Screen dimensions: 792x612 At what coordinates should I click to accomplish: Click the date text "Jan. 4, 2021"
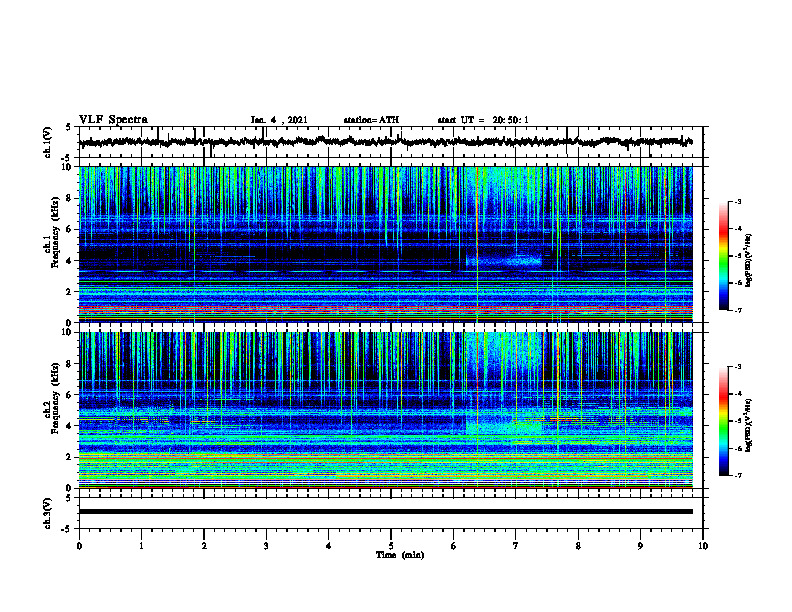tap(279, 120)
